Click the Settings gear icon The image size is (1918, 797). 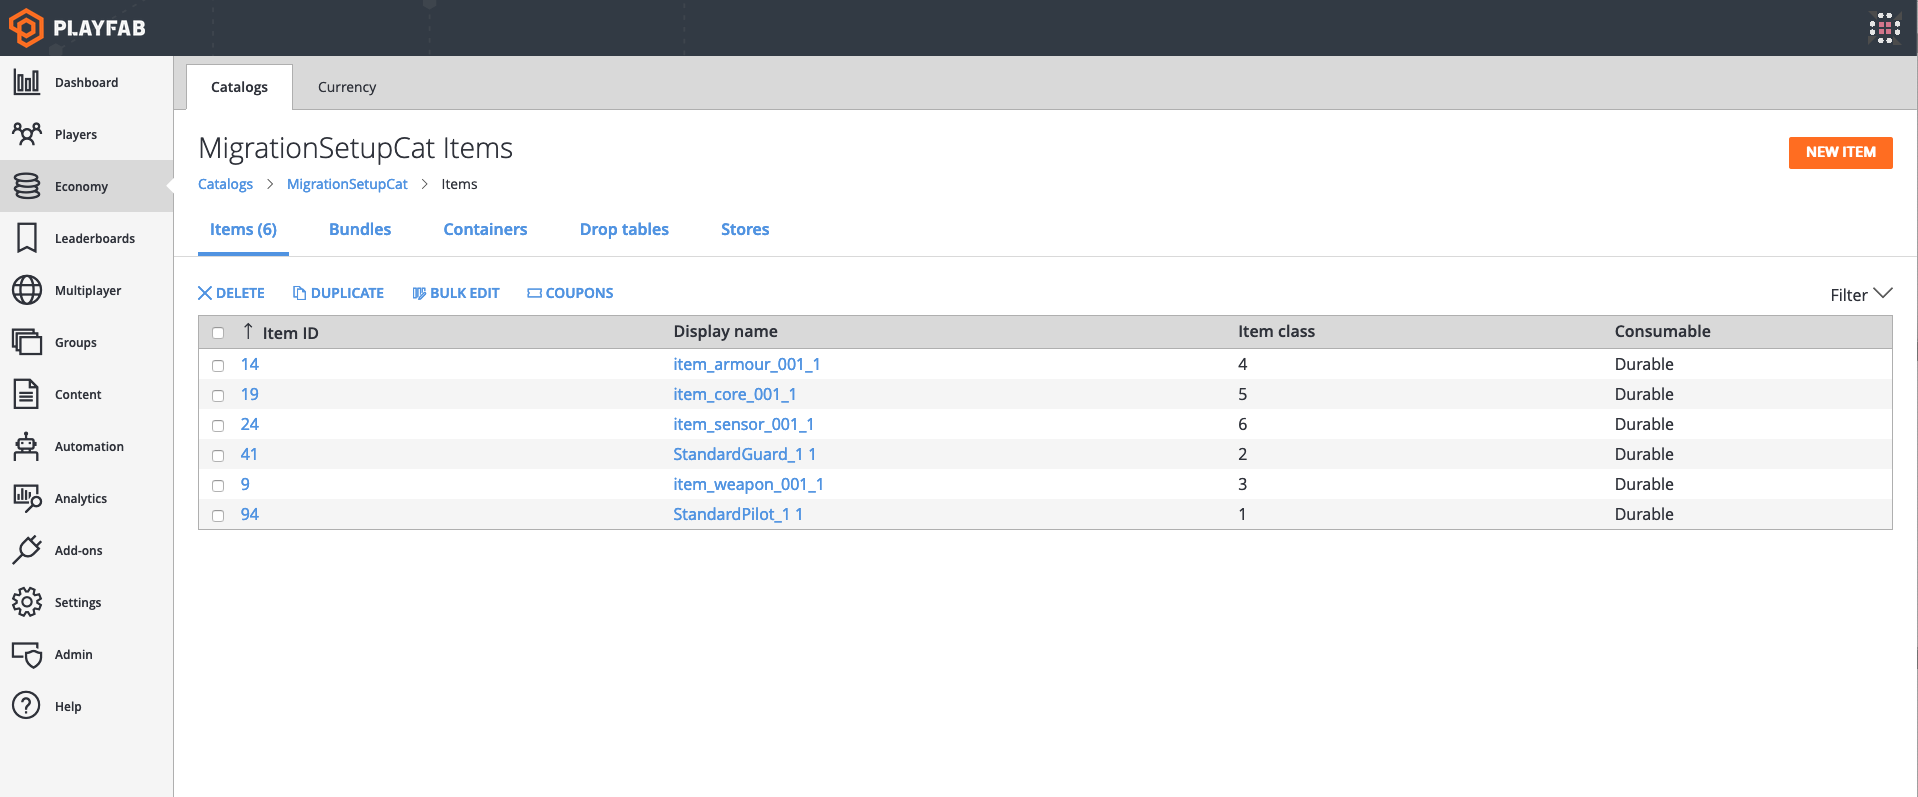click(x=27, y=602)
